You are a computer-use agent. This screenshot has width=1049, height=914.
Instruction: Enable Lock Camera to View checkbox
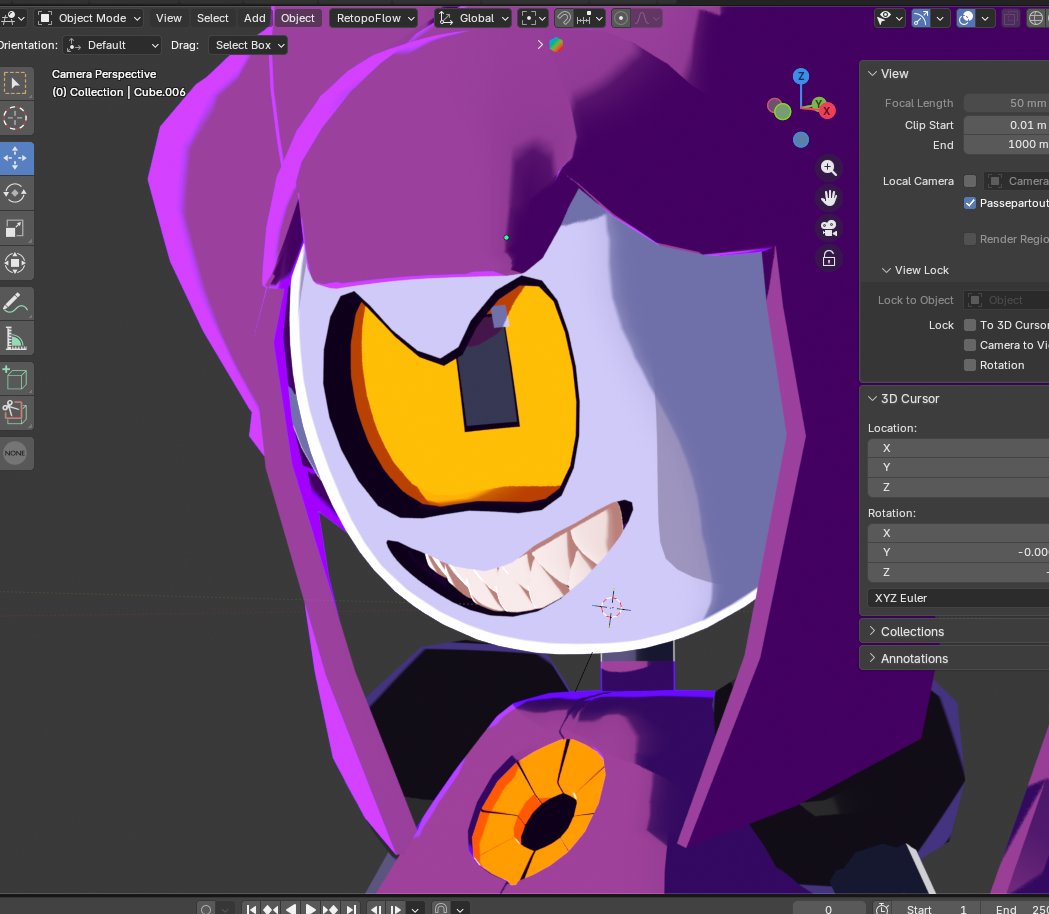[x=969, y=345]
